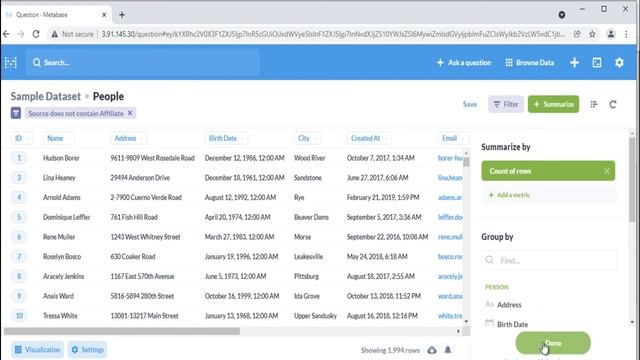Click the Done button
This screenshot has height=360, width=640.
point(553,343)
